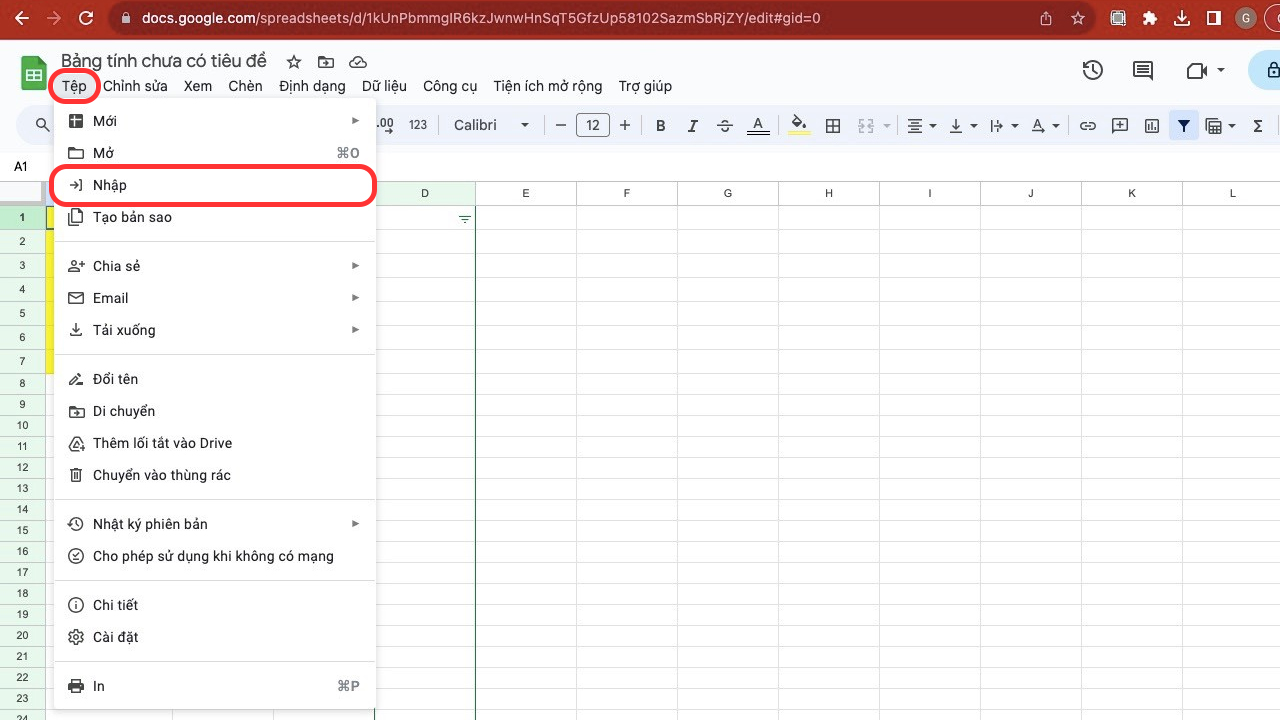Image resolution: width=1280 pixels, height=720 pixels.
Task: Open the functions sigma icon
Action: 1258,125
